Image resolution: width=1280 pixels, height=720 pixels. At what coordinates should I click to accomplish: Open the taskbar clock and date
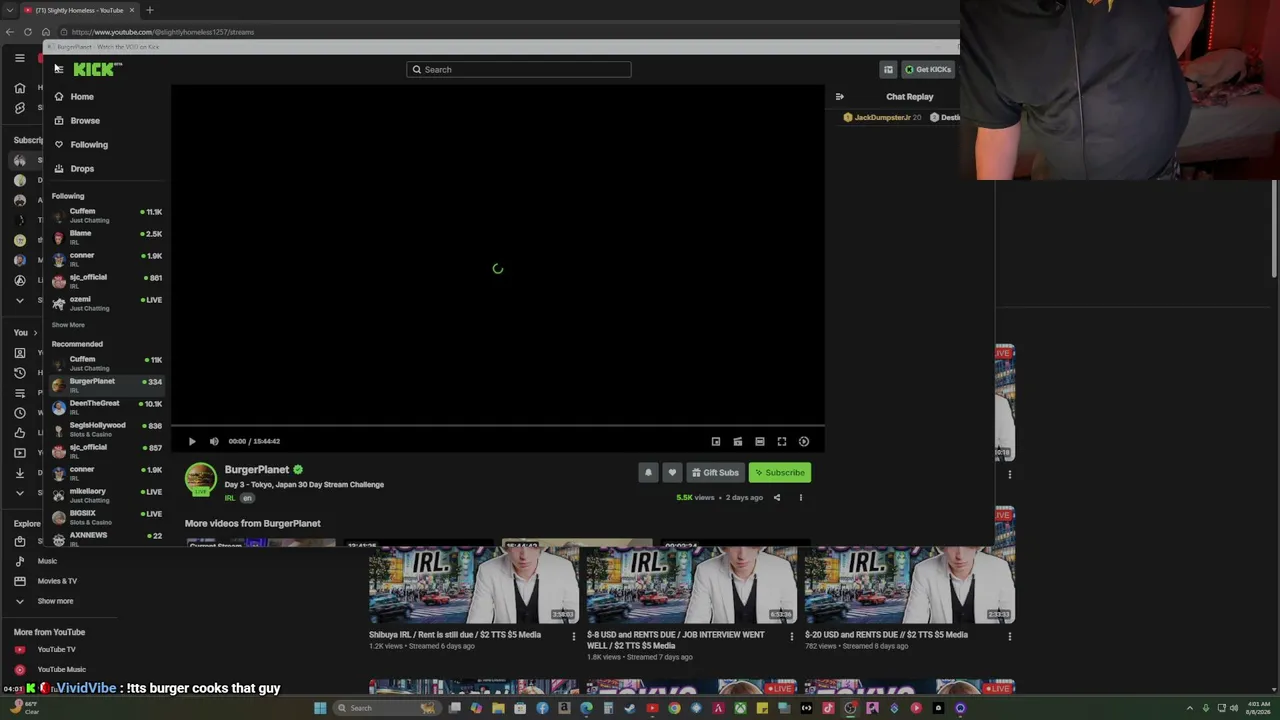click(1257, 708)
